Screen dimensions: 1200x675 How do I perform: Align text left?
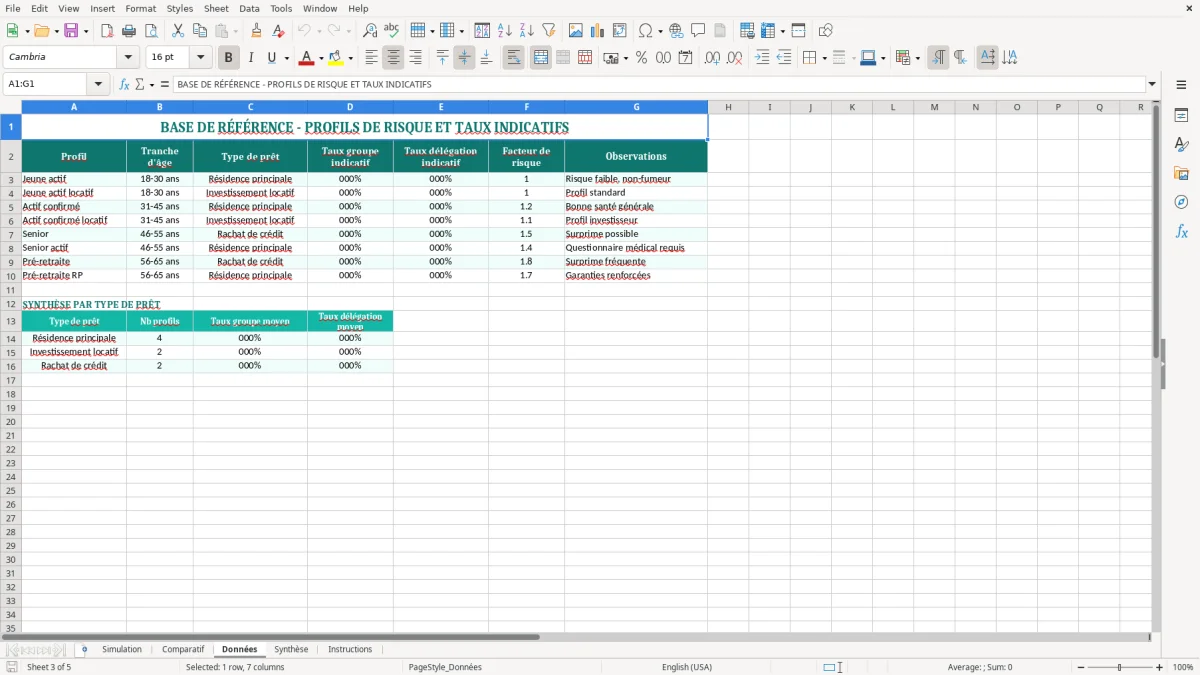[x=372, y=58]
